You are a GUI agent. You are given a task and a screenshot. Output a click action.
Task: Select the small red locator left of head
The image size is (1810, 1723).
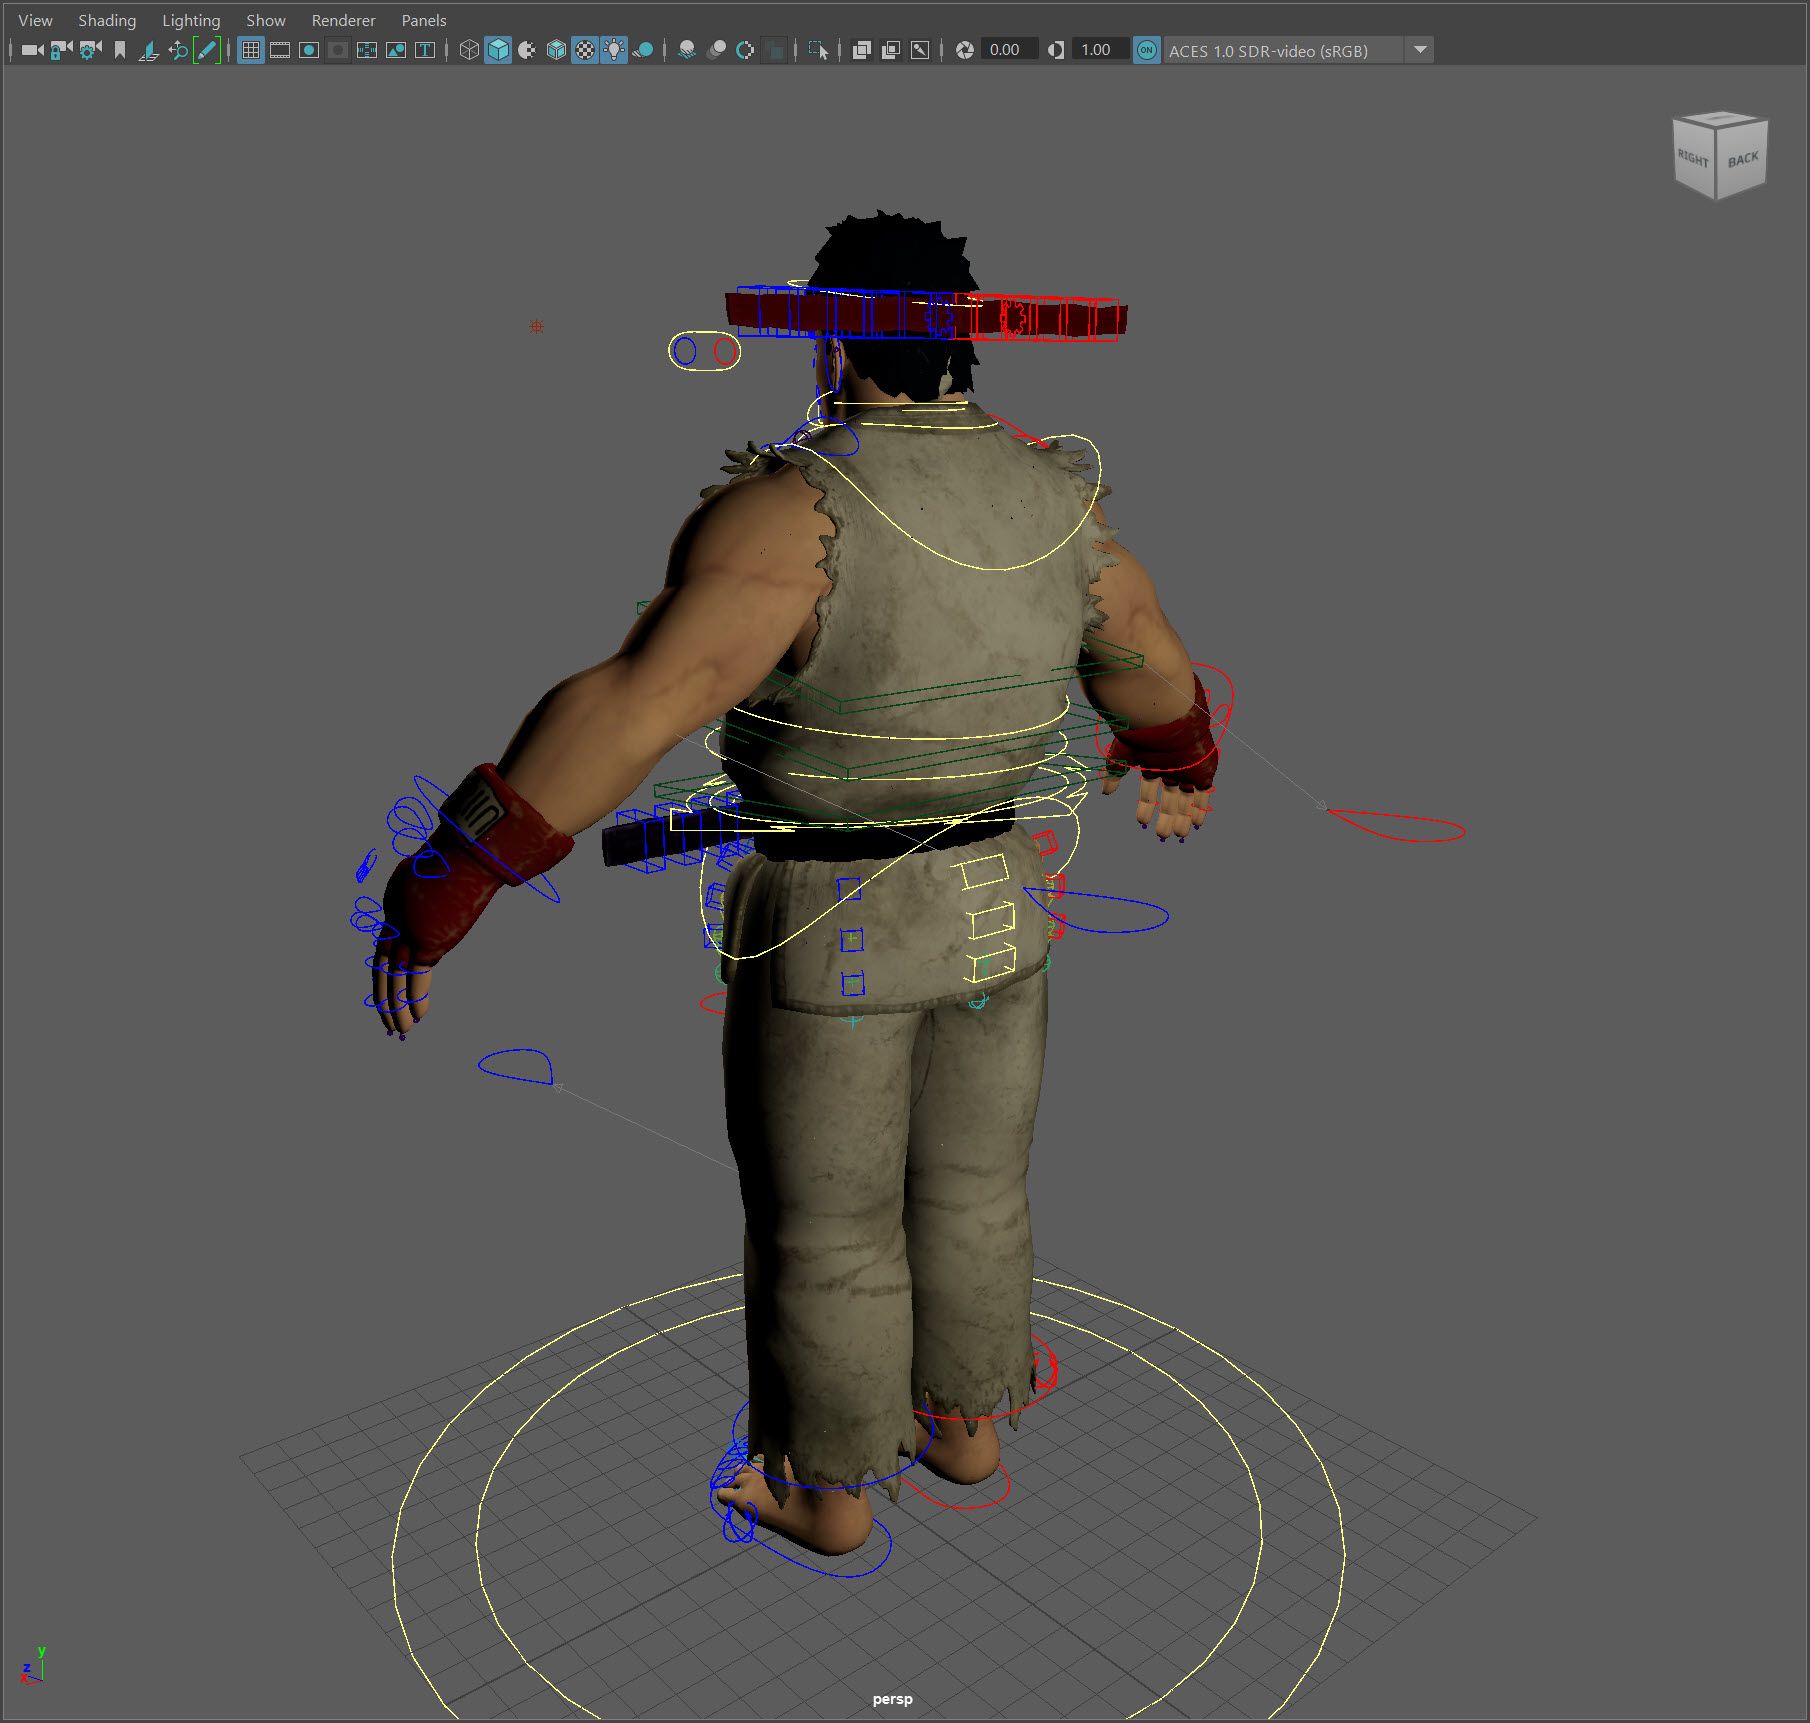pyautogui.click(x=537, y=327)
